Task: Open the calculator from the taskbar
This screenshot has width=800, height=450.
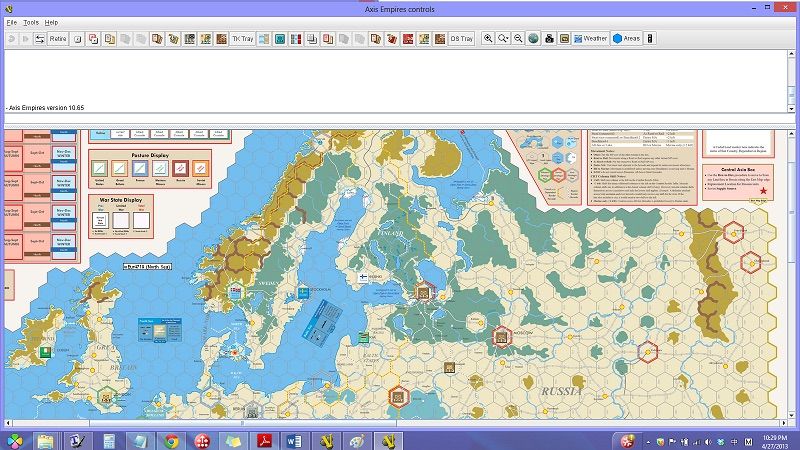Action: click(x=109, y=441)
